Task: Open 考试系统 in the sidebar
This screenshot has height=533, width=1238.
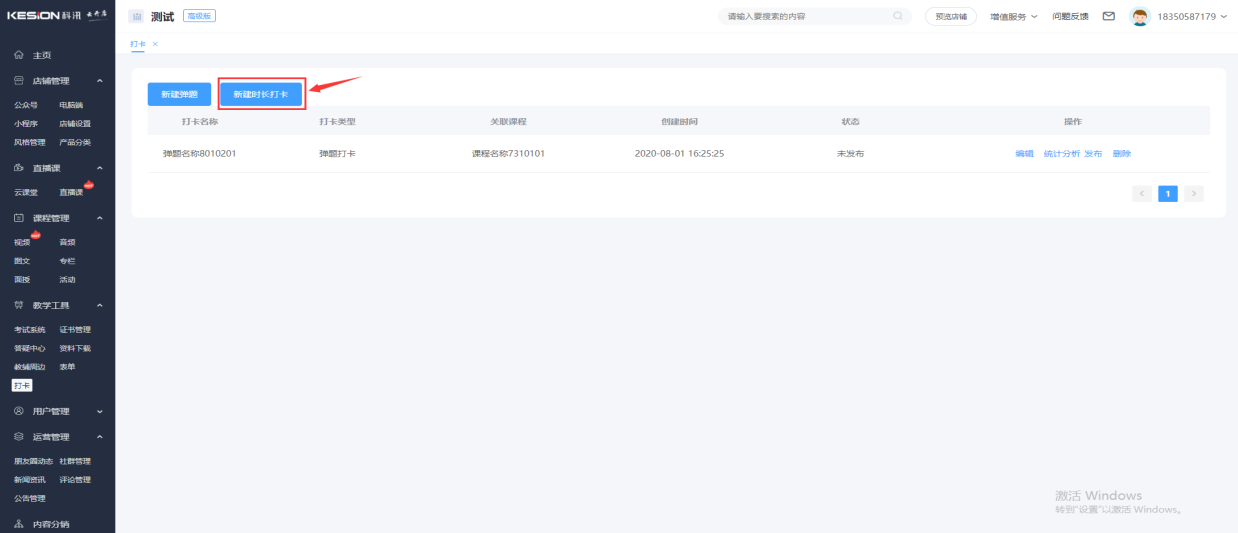Action: tap(30, 329)
